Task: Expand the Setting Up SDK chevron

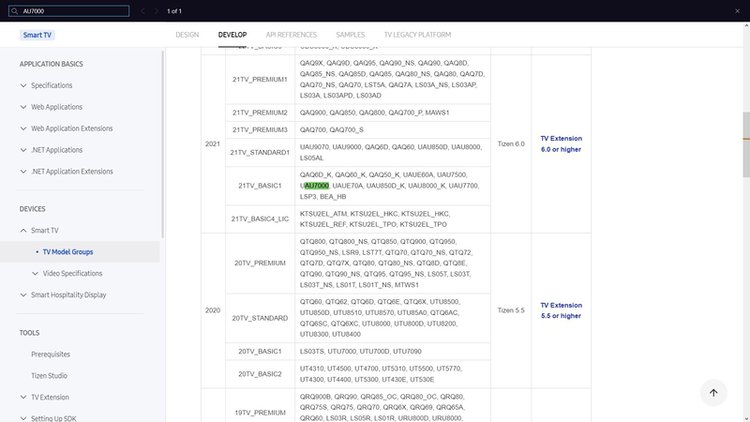Action: pyautogui.click(x=23, y=418)
